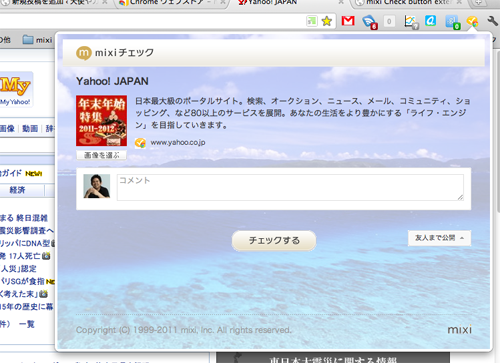The image size is (500, 363).
Task: Open the 友人まで公開 privacy dropdown
Action: tap(439, 238)
